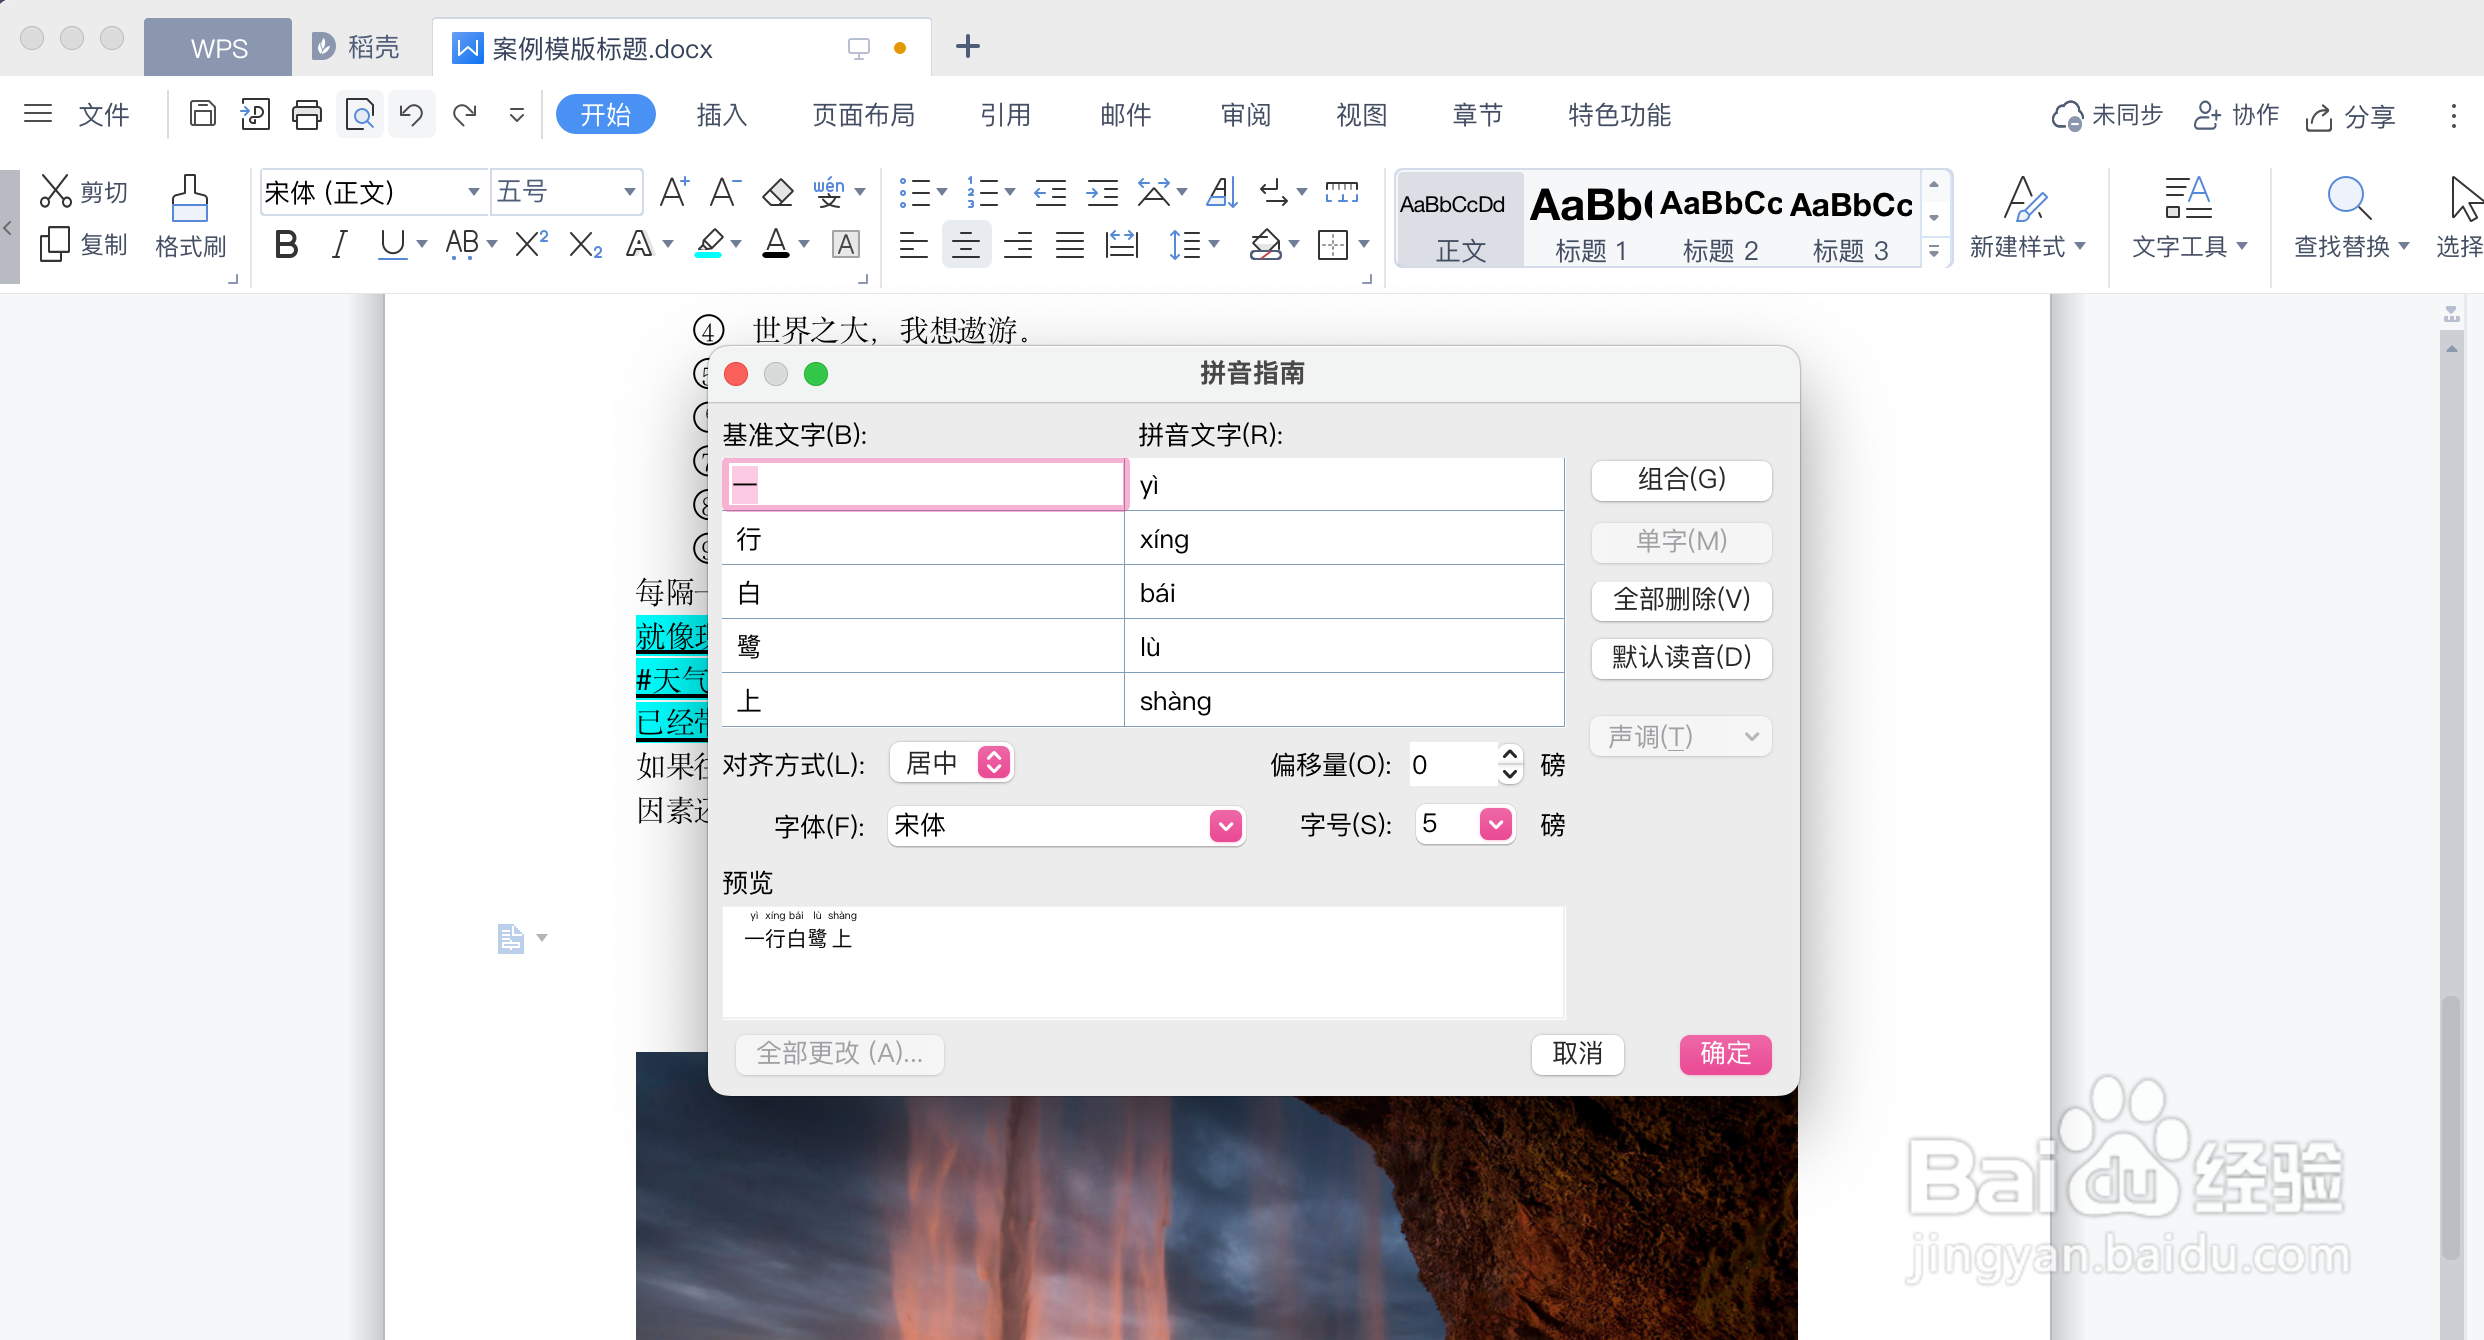The height and width of the screenshot is (1340, 2484).
Task: Confirm pinyin settings with 确定
Action: click(1724, 1054)
